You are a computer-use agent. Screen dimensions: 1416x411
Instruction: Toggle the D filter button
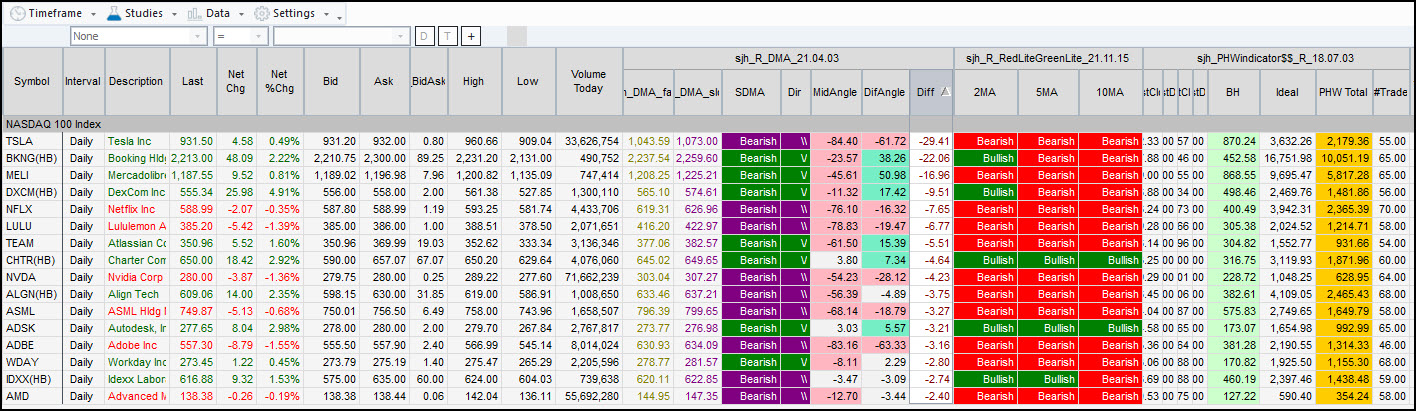pyautogui.click(x=424, y=36)
